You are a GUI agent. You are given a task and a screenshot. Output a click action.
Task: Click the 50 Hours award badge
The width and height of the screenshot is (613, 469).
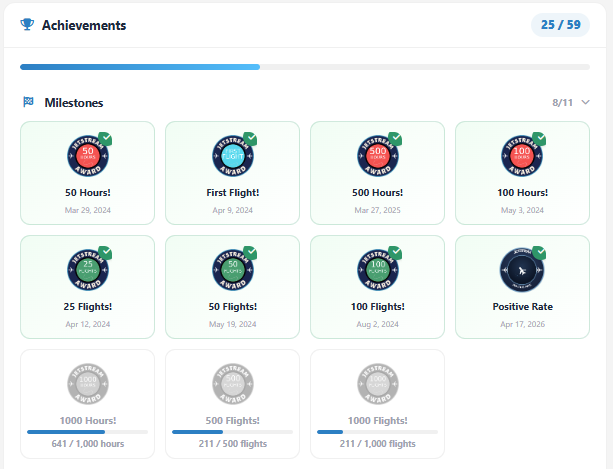pyautogui.click(x=88, y=156)
